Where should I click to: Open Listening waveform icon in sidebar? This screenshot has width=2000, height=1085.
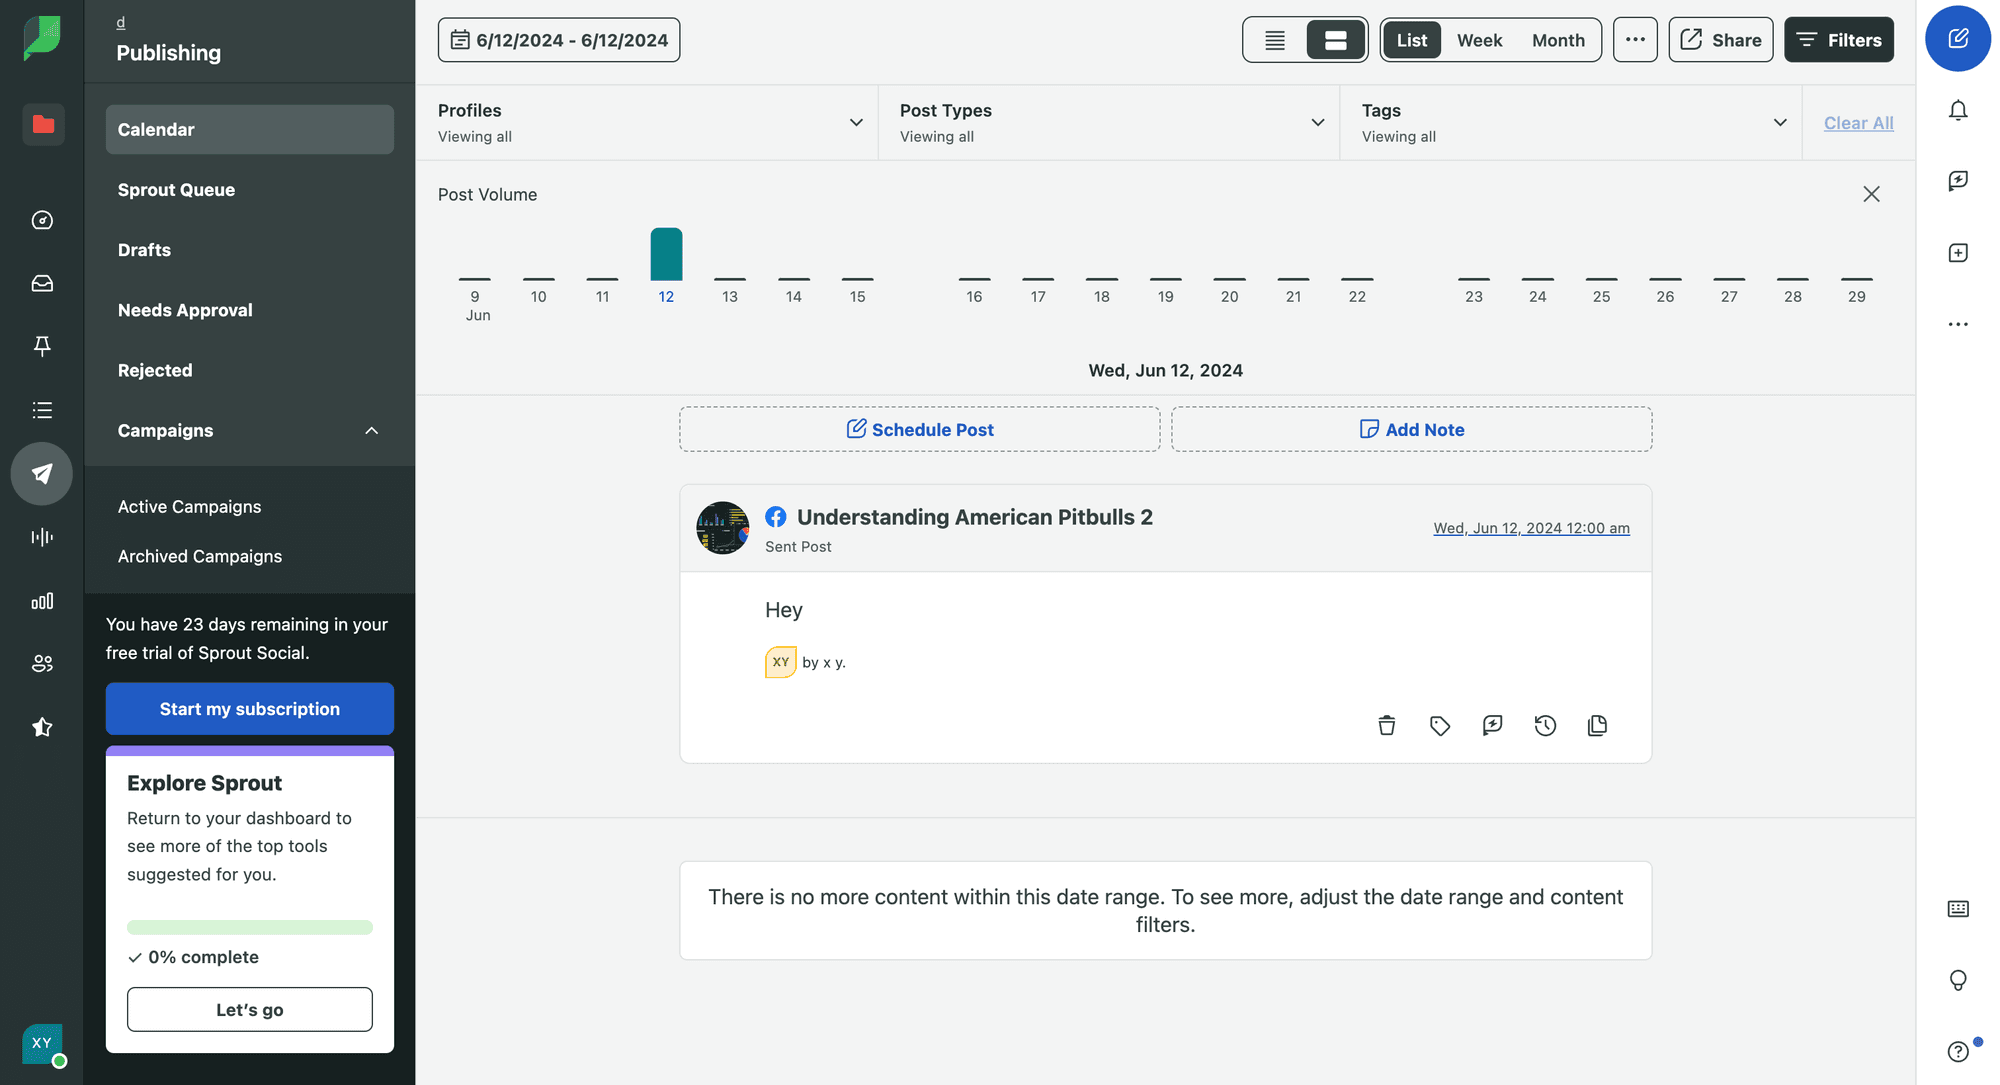click(42, 537)
